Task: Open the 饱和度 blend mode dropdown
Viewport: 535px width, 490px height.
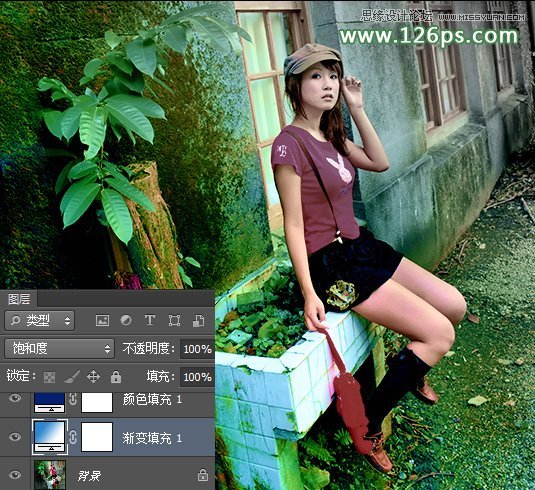Action: (59, 348)
